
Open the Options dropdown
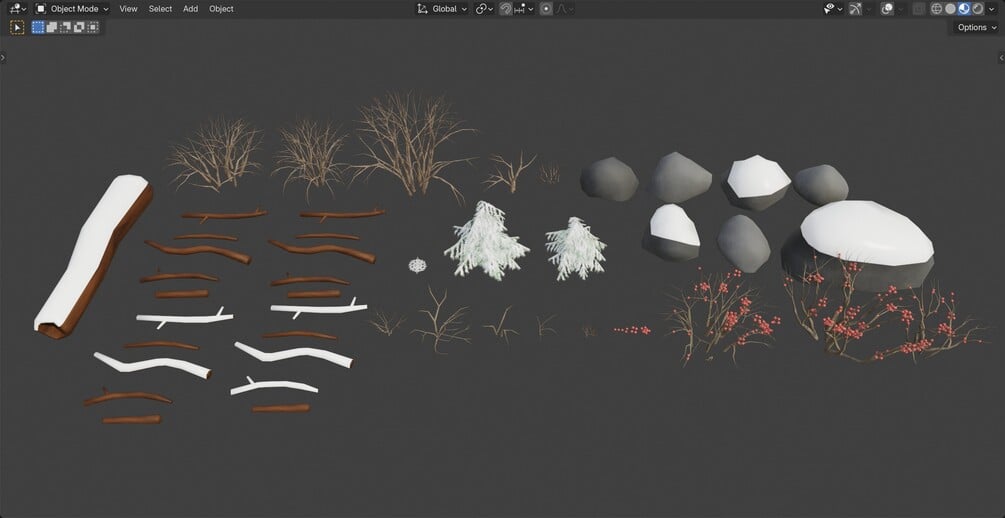click(x=976, y=28)
